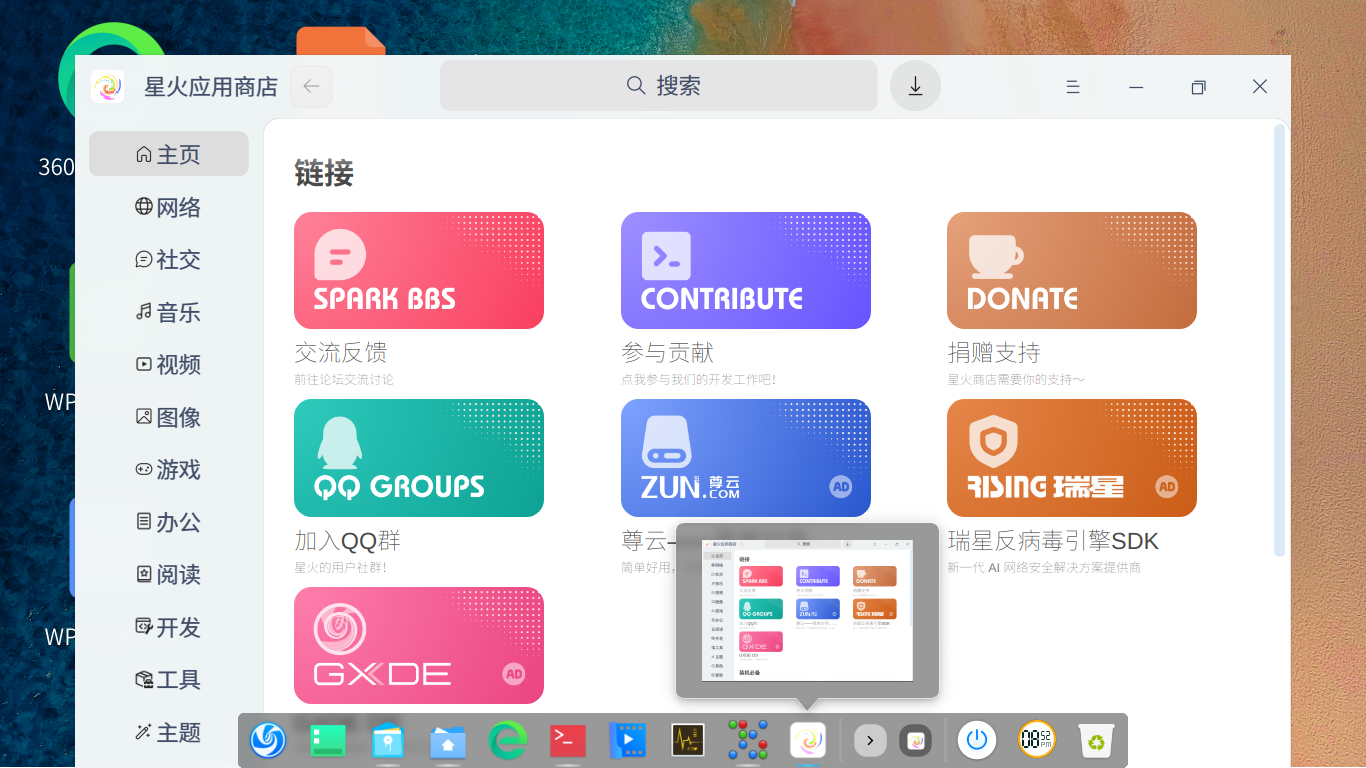The width and height of the screenshot is (1366, 768).
Task: Open the system monitor from the dock
Action: [688, 740]
